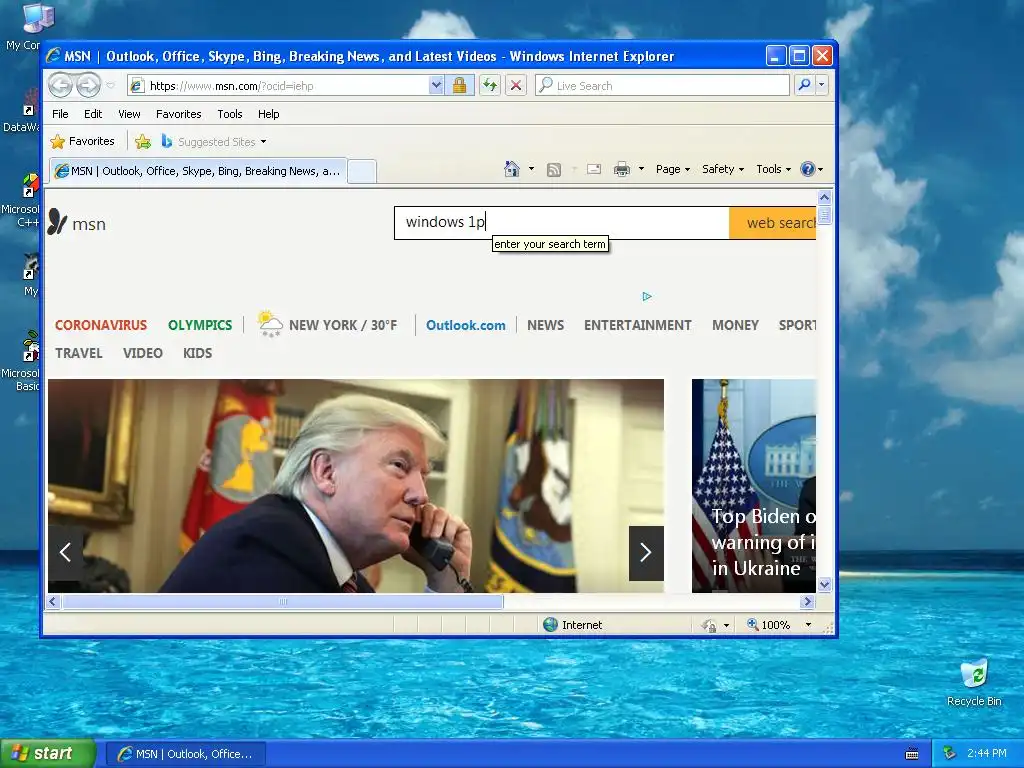Click the Internet zone globe in status bar
The height and width of the screenshot is (768, 1024).
pos(551,625)
